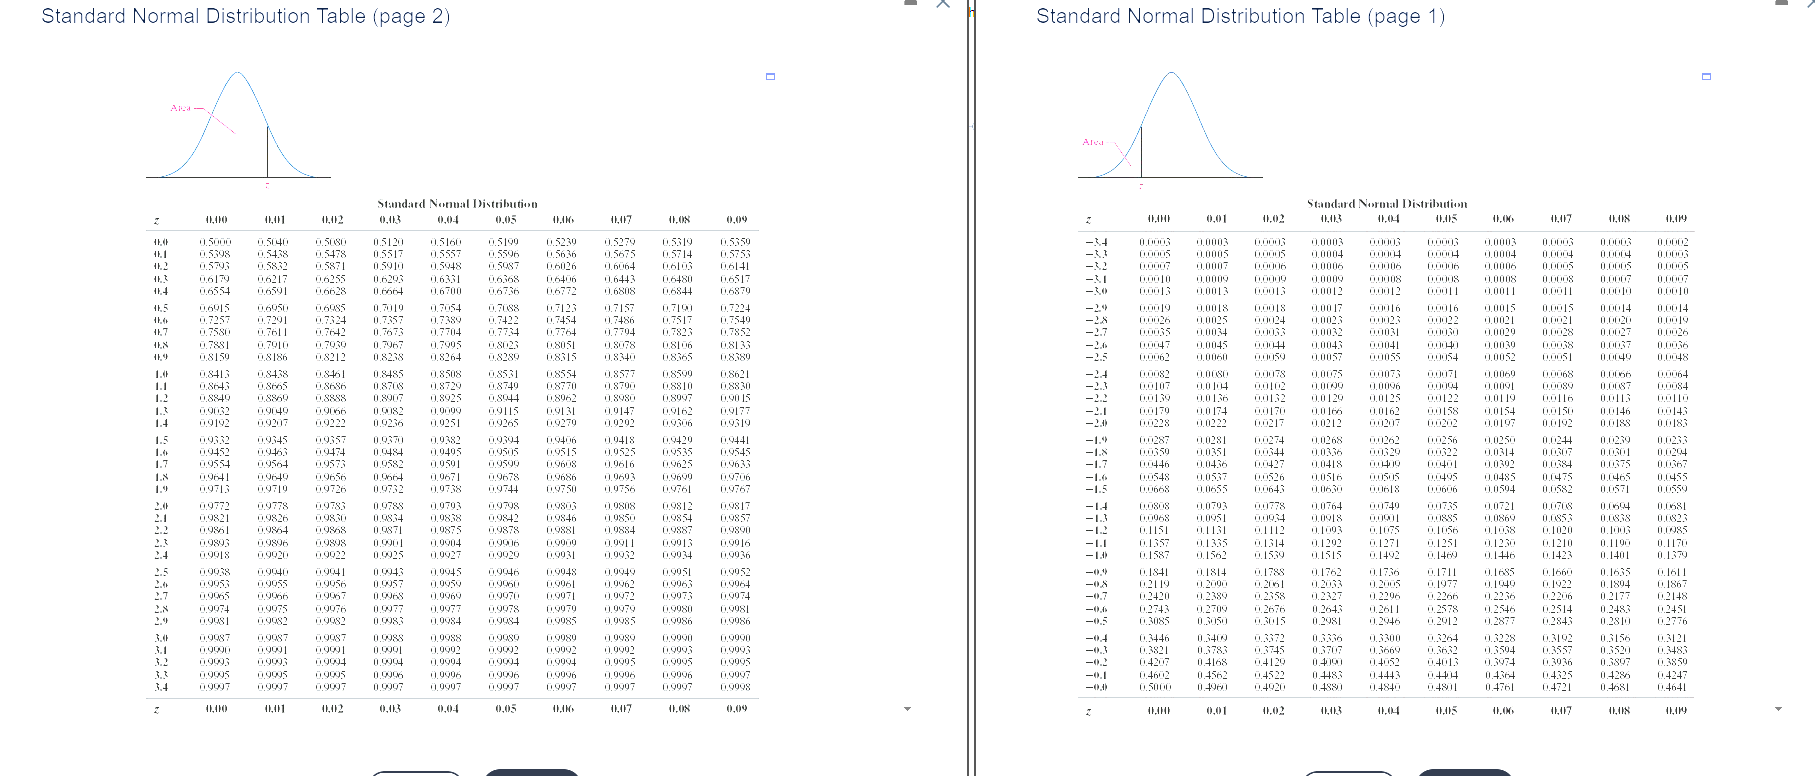
Task: Click value 0.9772 in page 2 table
Action: click(x=215, y=506)
